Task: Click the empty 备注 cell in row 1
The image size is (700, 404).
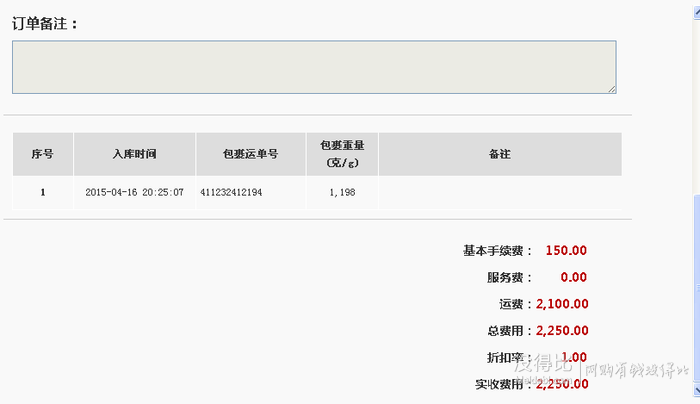Action: point(500,192)
